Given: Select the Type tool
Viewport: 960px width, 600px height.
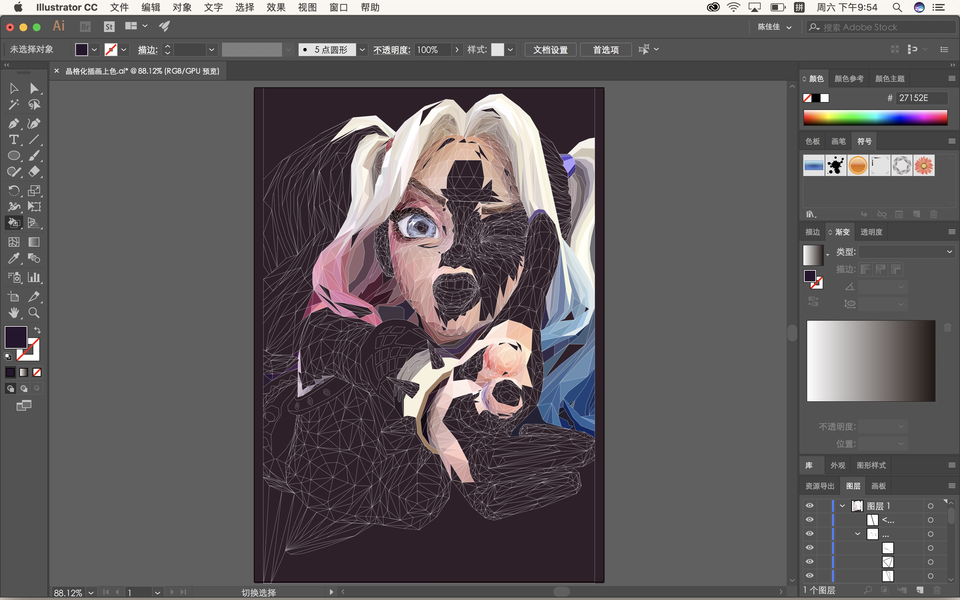Looking at the screenshot, I should pos(14,140).
